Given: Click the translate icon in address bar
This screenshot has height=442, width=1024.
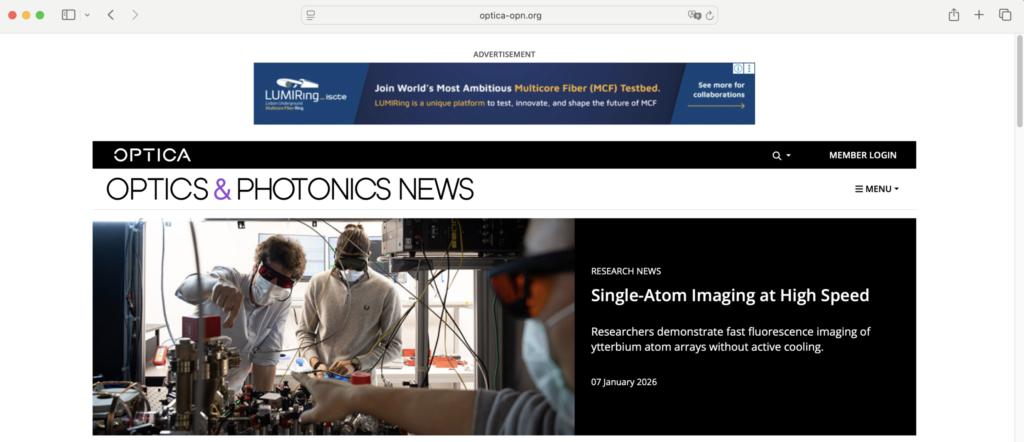Looking at the screenshot, I should (693, 15).
